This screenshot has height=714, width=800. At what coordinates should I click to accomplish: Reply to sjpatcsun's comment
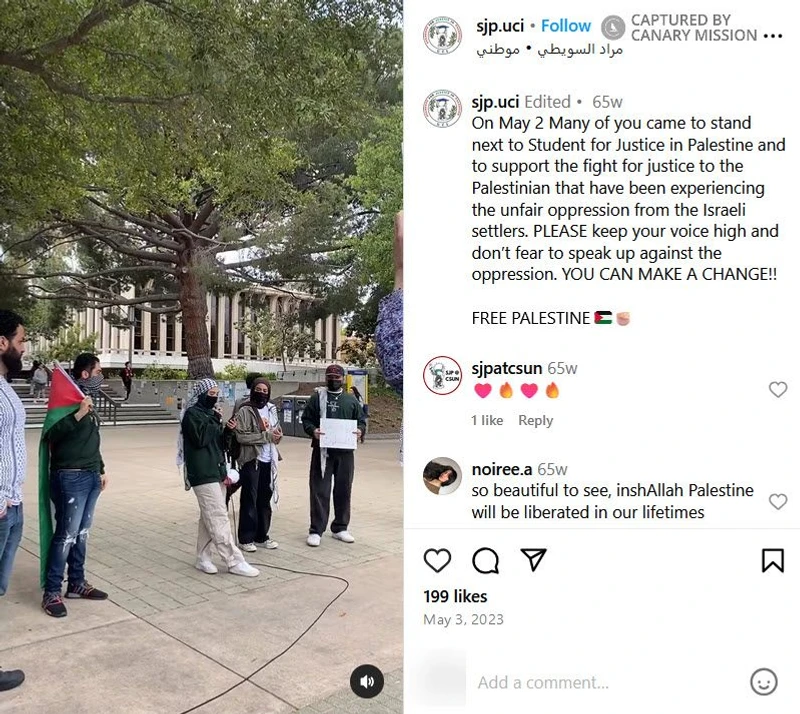coord(535,420)
